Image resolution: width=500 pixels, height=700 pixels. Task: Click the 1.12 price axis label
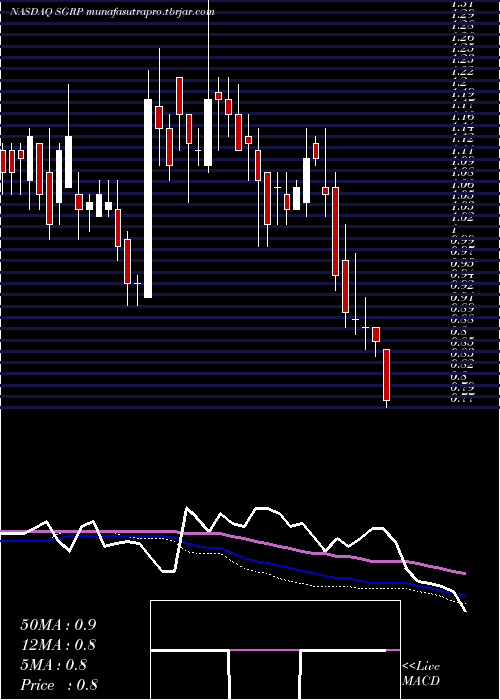(x=463, y=139)
